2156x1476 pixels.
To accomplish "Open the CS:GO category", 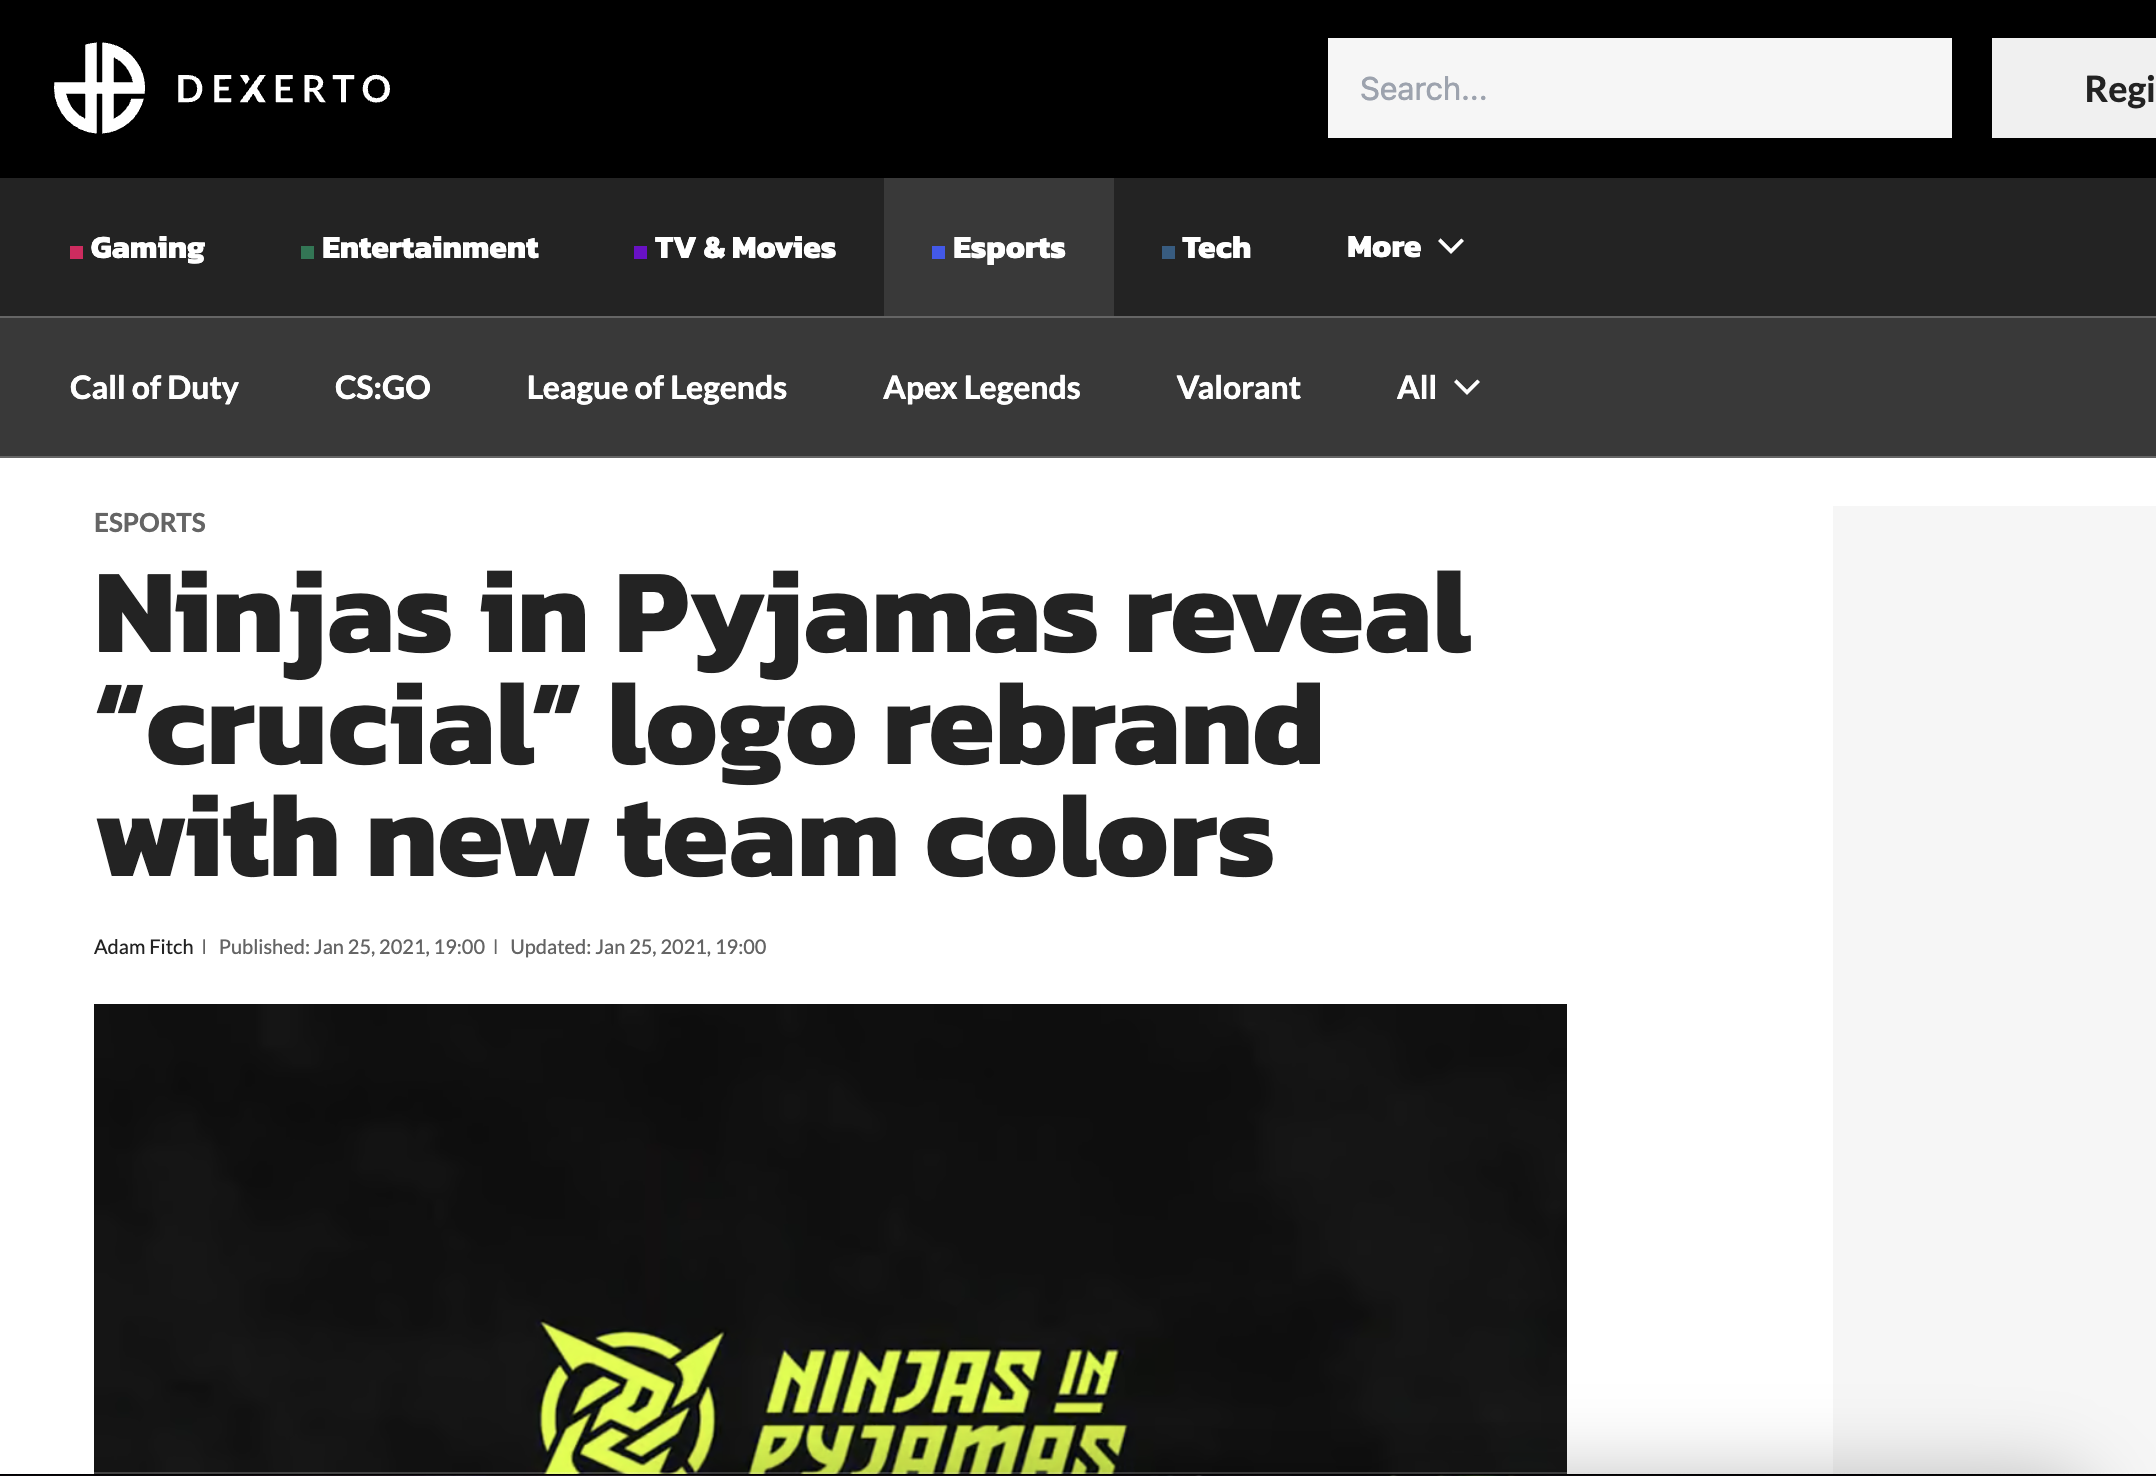I will (x=382, y=388).
